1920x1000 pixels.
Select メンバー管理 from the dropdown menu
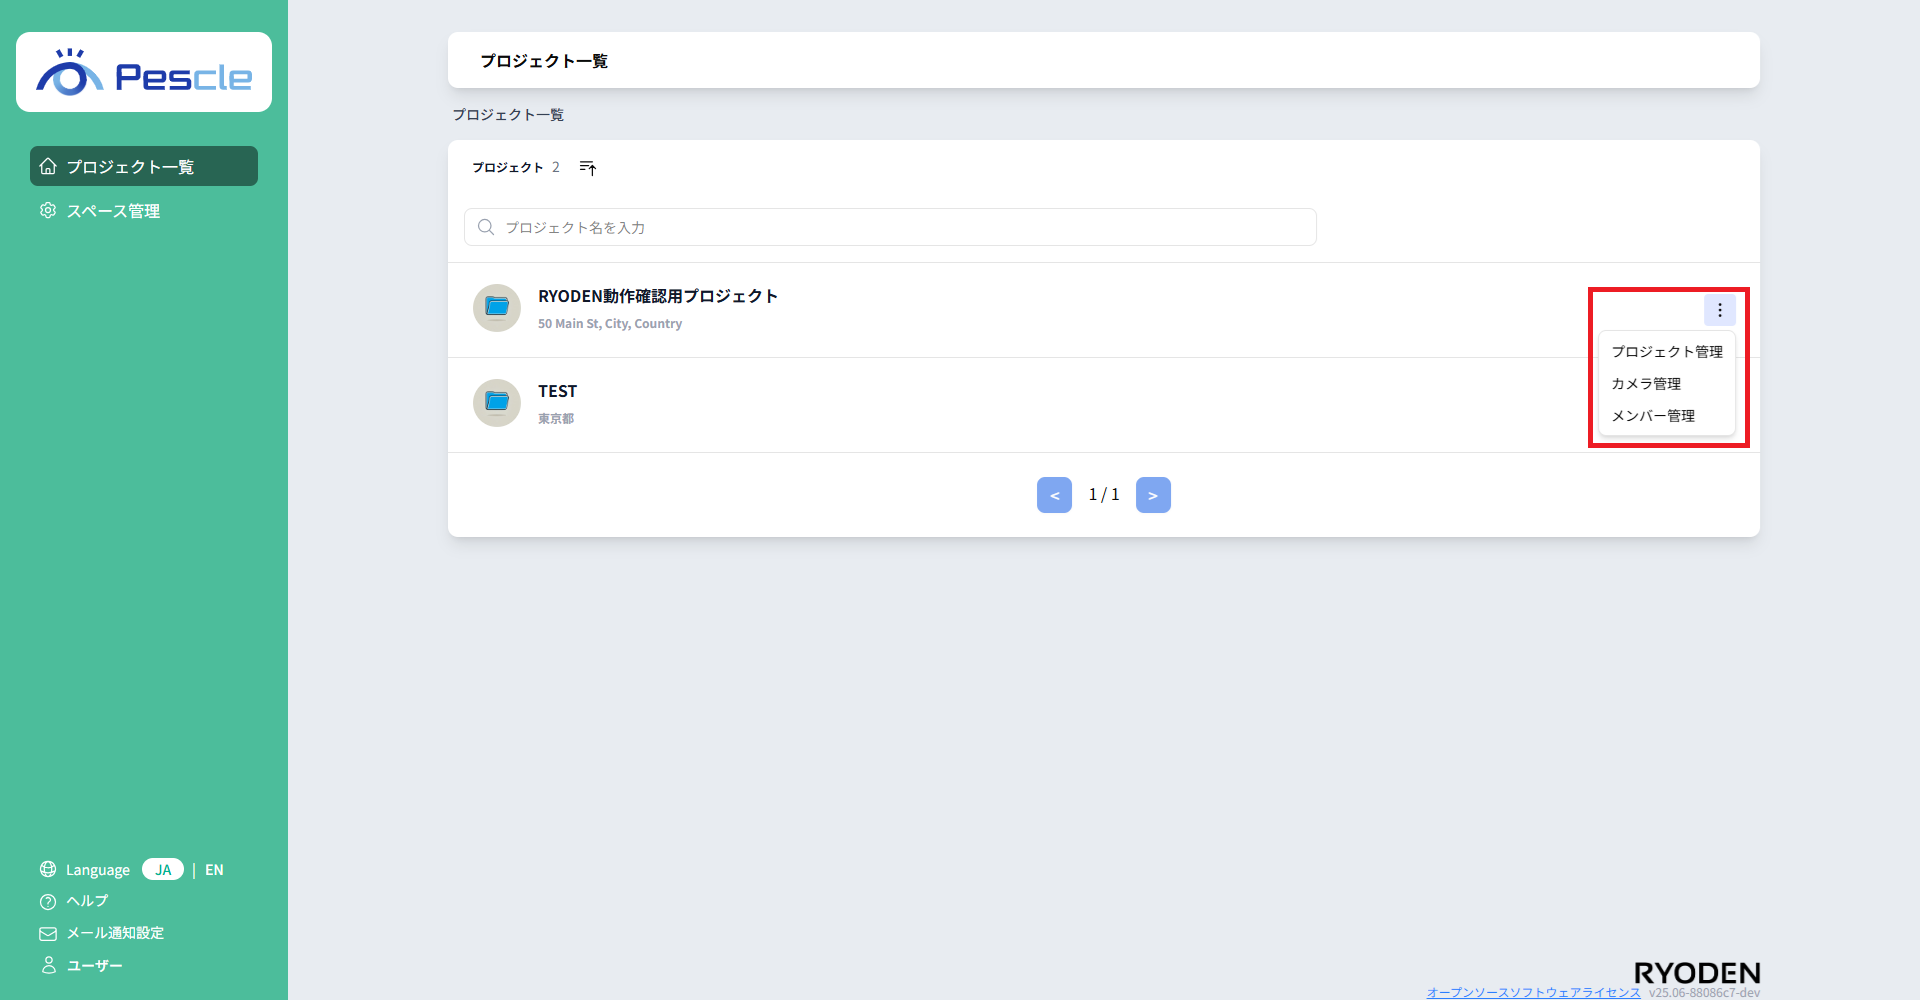click(1653, 416)
